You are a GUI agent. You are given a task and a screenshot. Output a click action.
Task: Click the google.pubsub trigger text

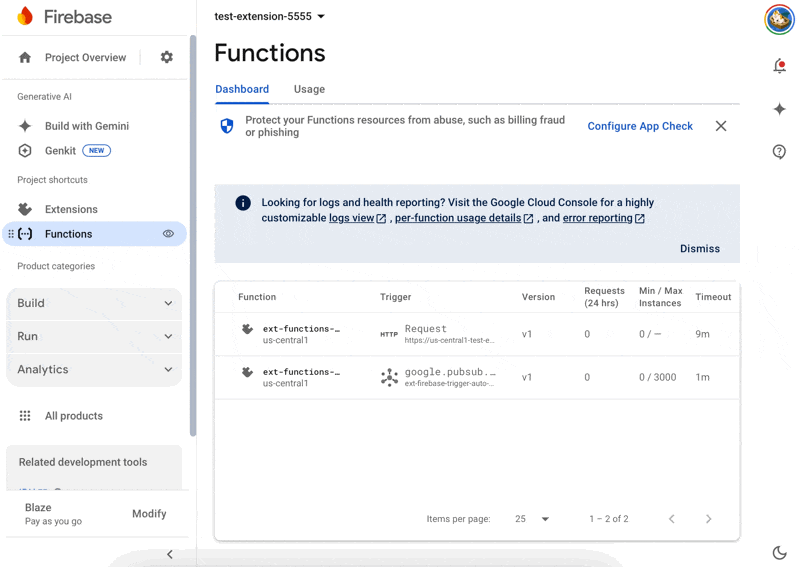pos(450,372)
